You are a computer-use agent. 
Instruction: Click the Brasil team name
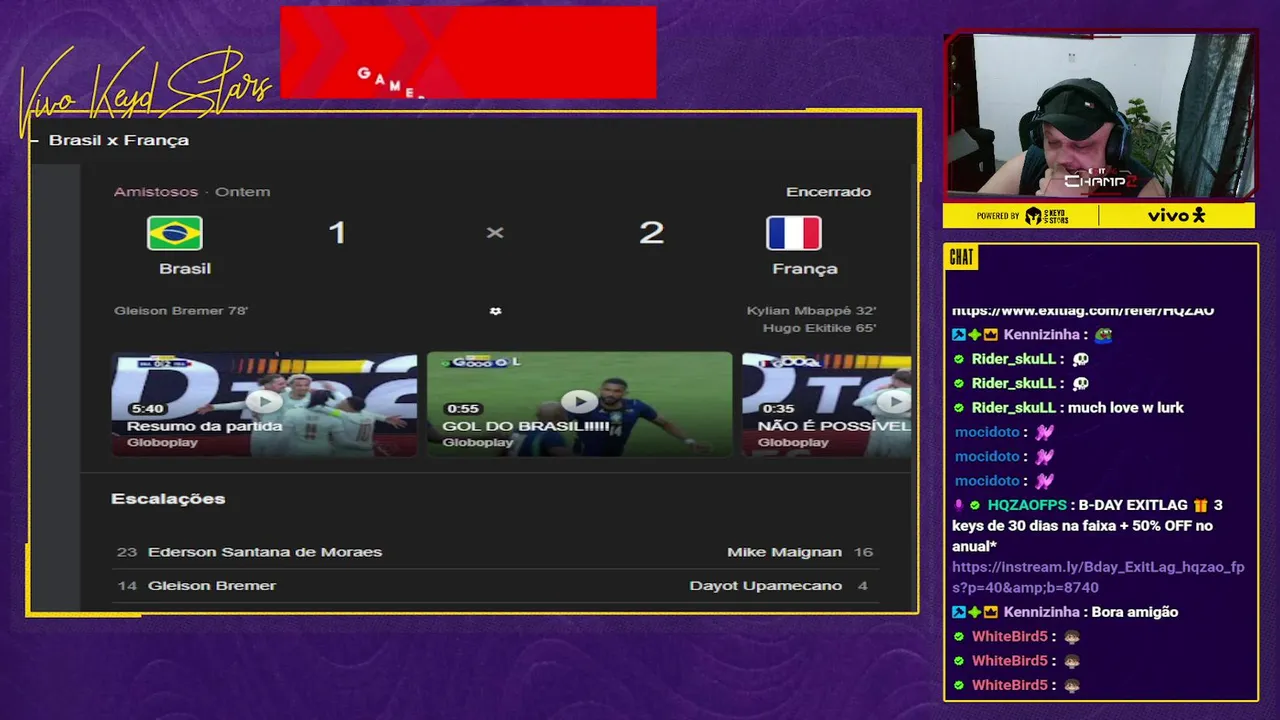tap(185, 268)
